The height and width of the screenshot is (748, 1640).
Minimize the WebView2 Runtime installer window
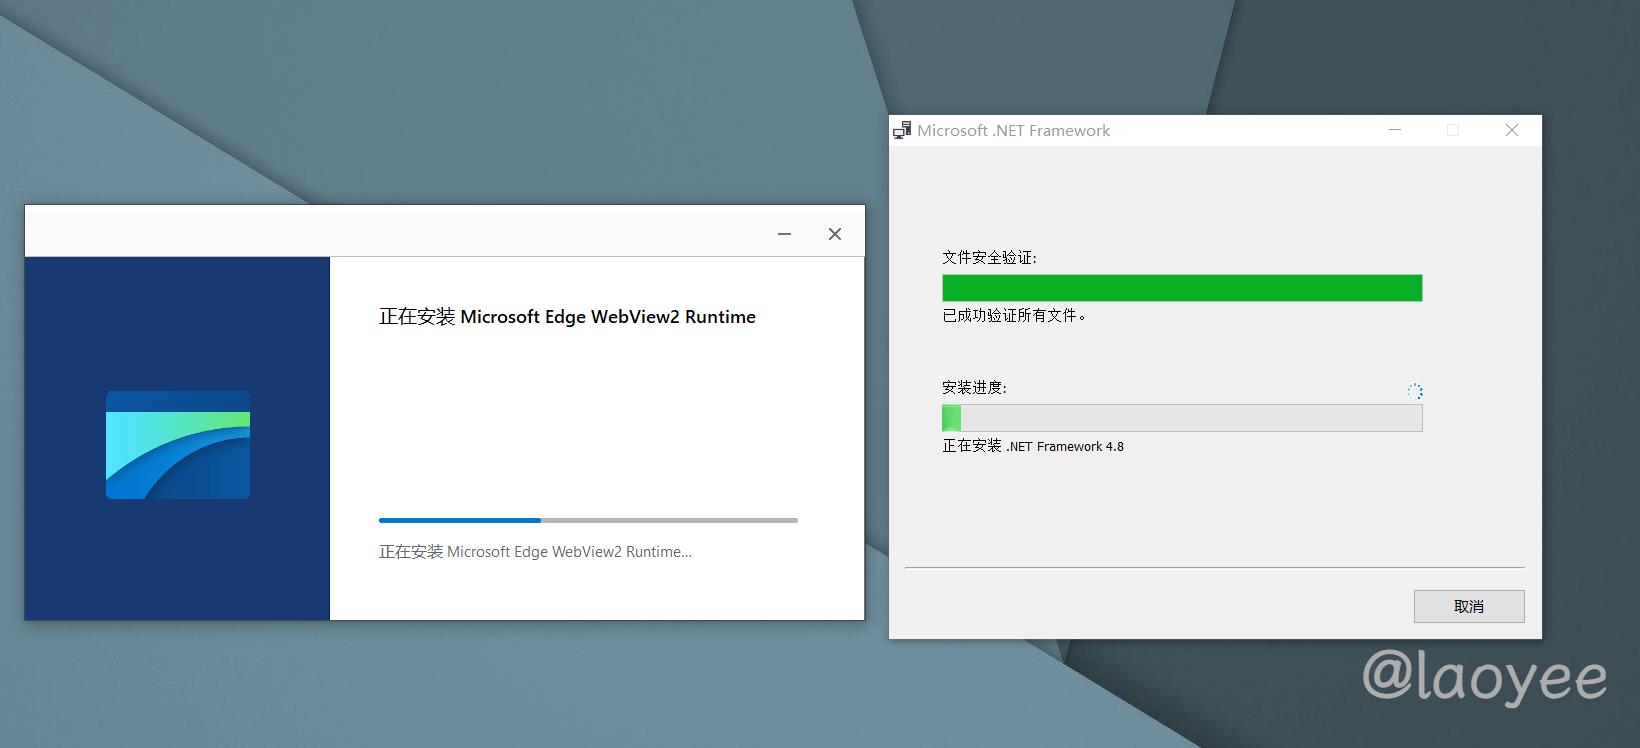(784, 234)
